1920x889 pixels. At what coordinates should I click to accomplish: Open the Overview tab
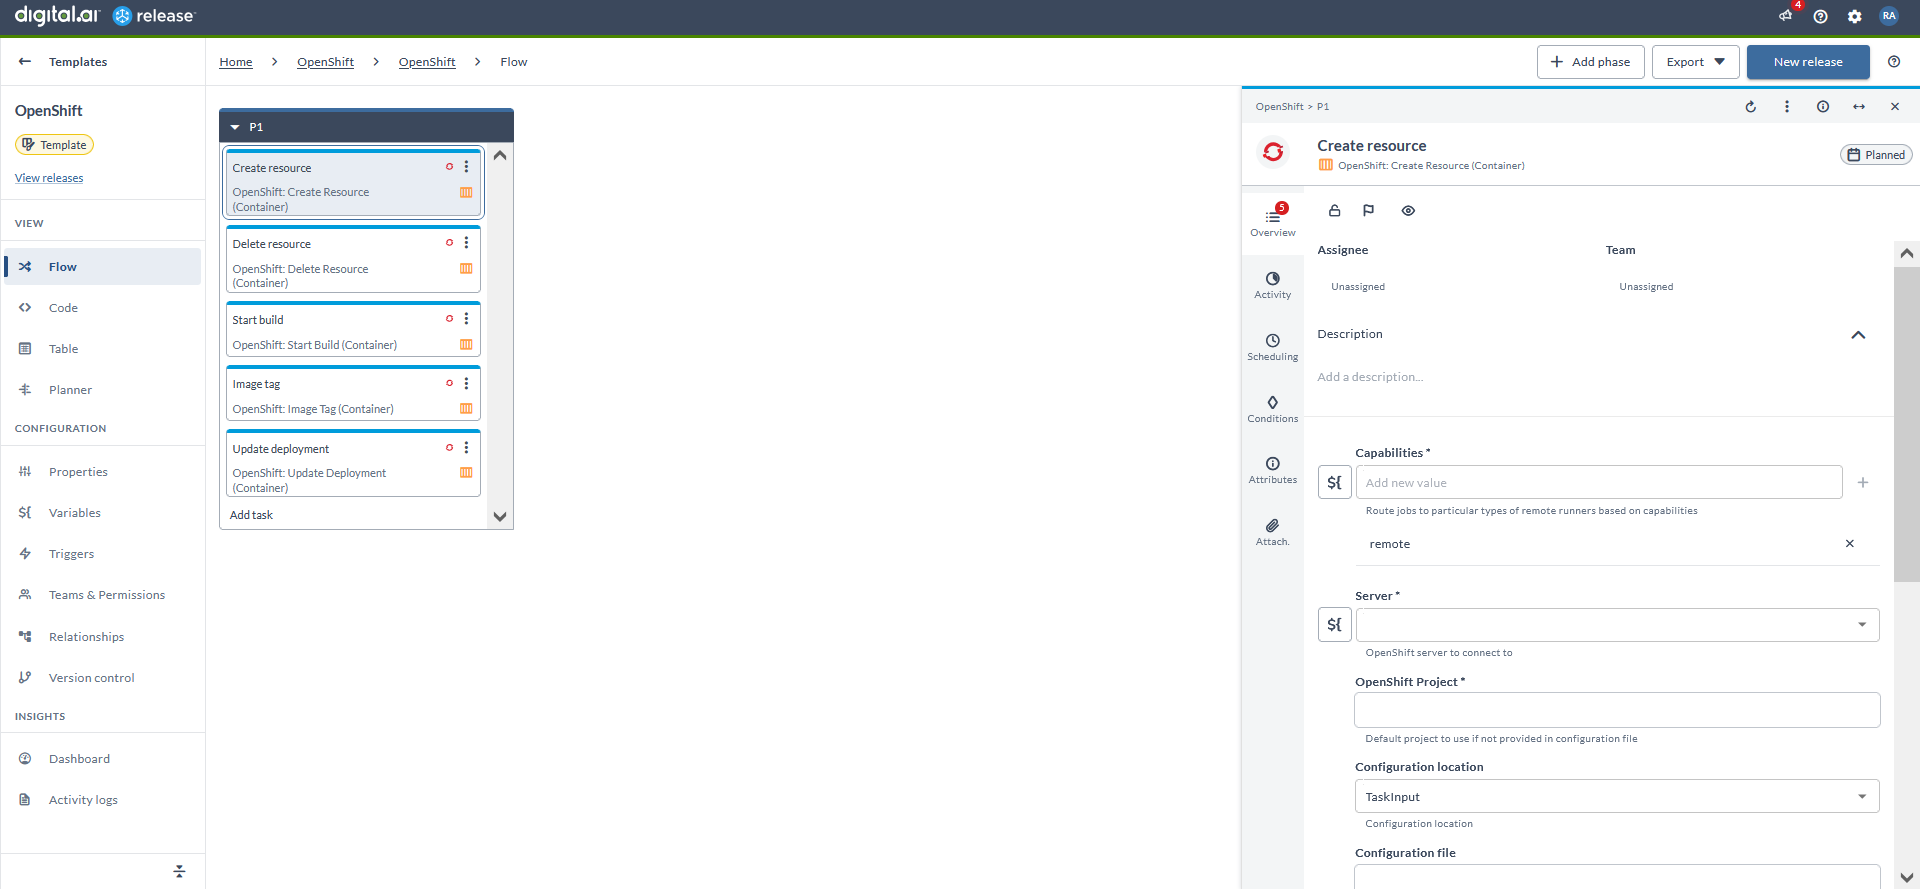tap(1273, 222)
